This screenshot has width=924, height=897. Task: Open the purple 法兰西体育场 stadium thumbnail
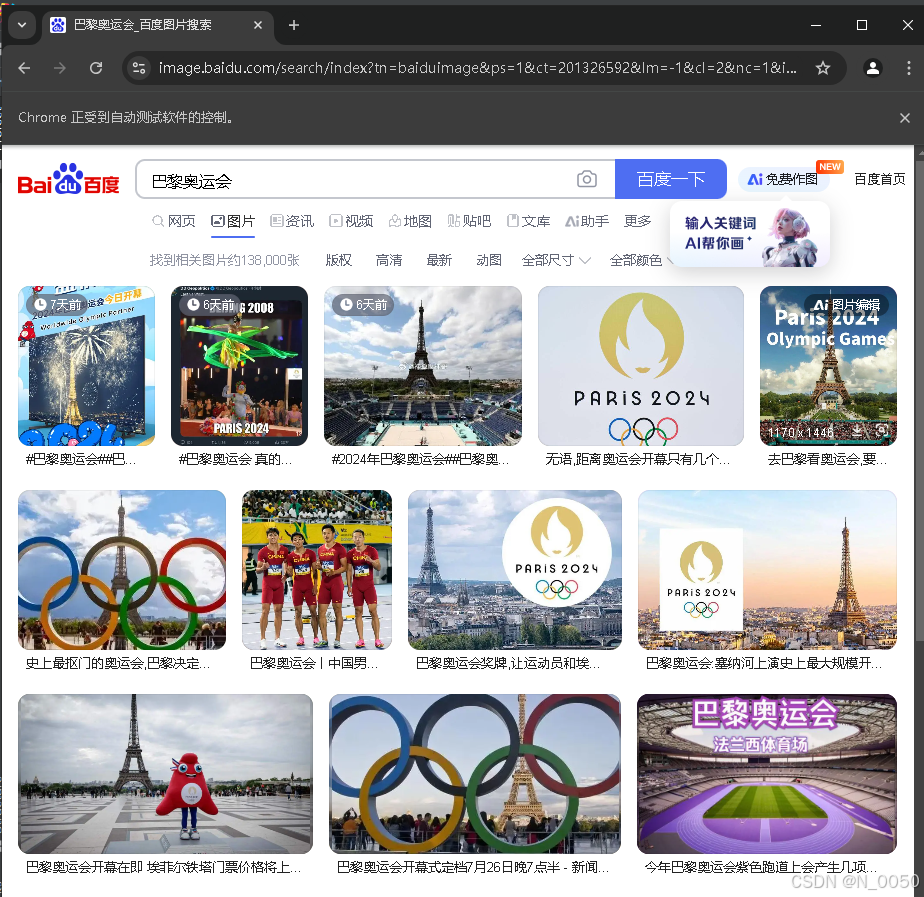[767, 774]
